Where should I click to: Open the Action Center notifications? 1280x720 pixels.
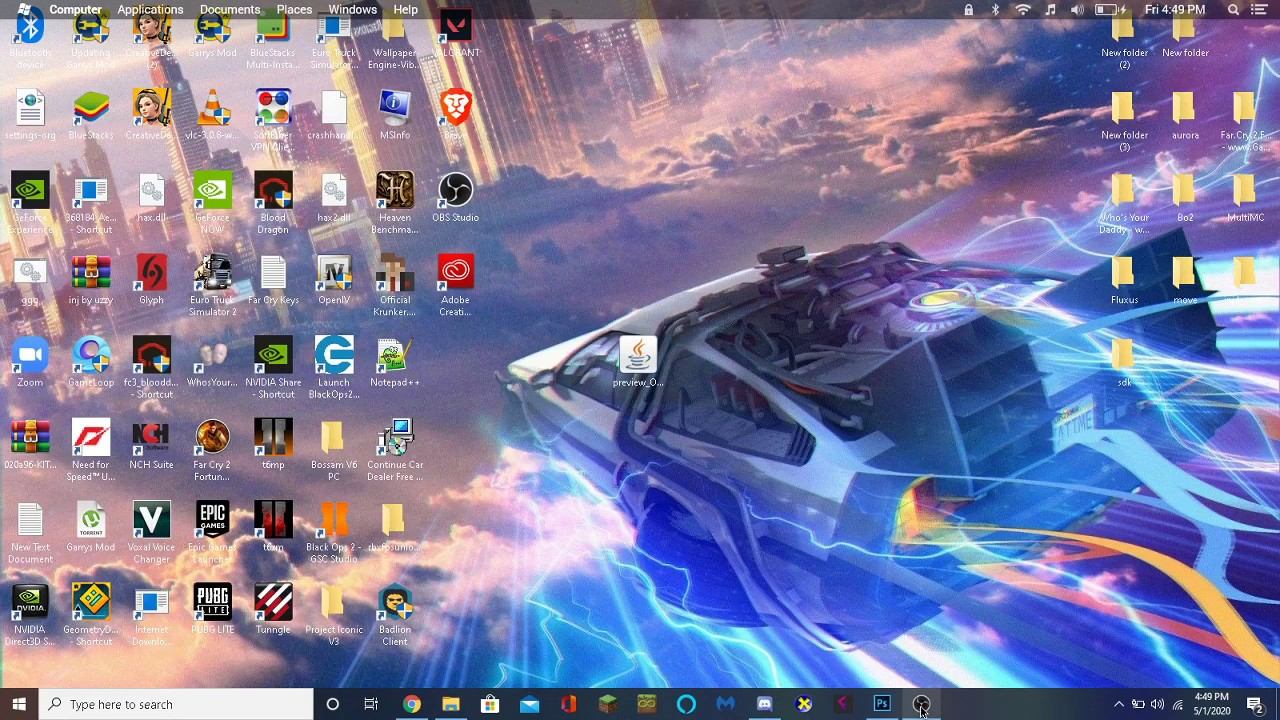coord(1256,704)
